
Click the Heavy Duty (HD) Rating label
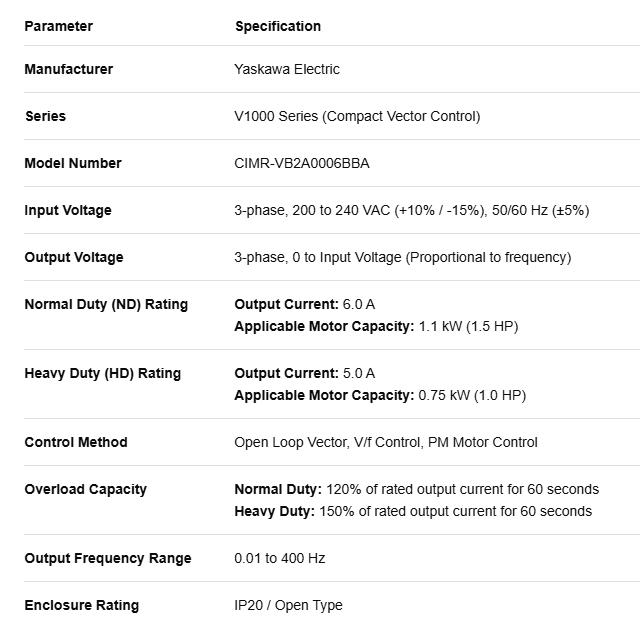[x=102, y=373]
